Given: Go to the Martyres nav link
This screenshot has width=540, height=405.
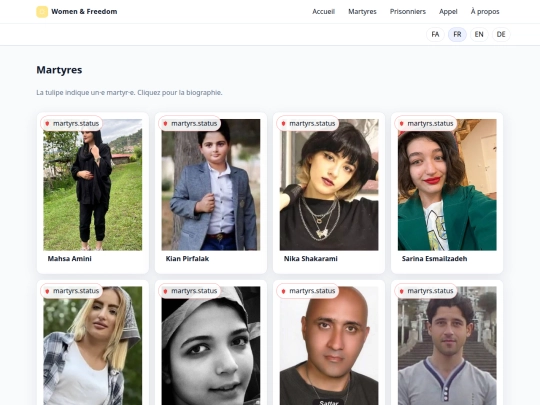Looking at the screenshot, I should 362,12.
